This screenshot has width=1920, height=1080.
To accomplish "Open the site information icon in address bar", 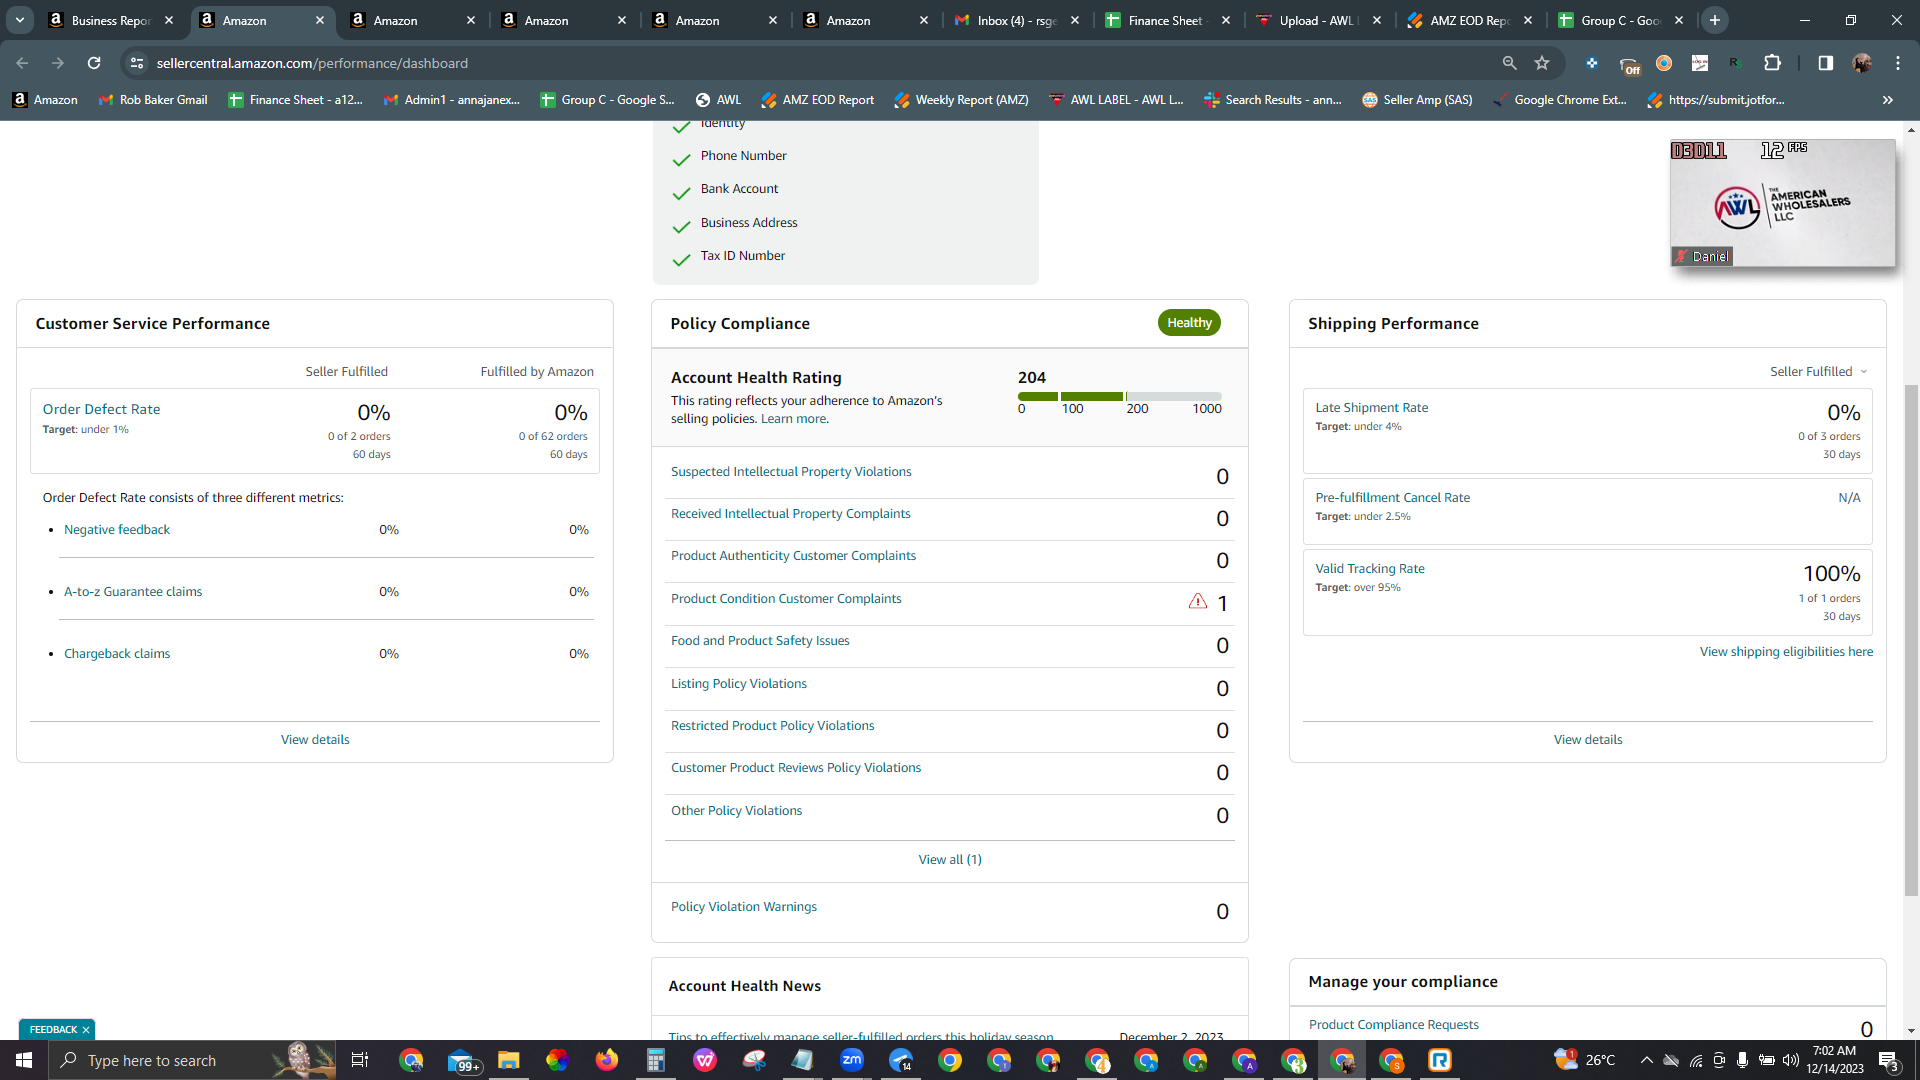I will point(137,63).
